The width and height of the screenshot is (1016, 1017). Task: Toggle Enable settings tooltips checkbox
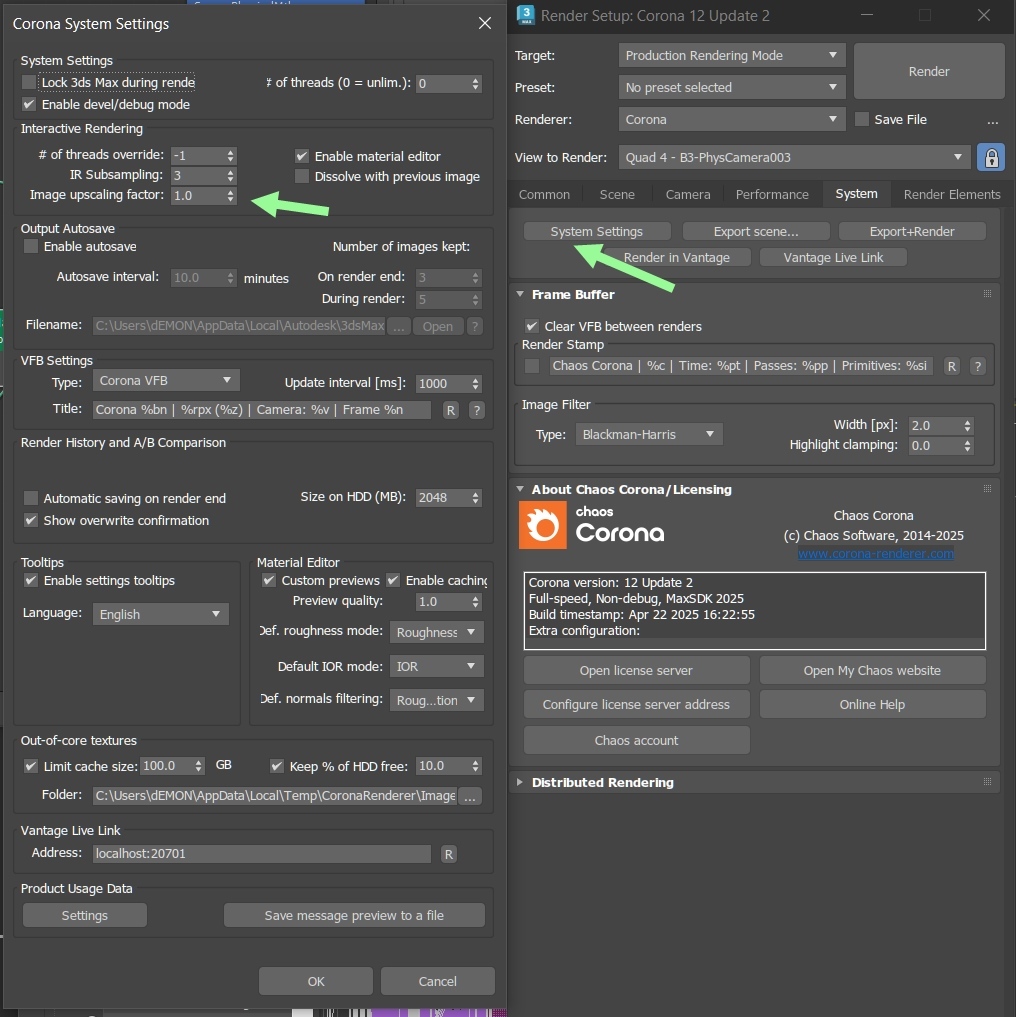[x=30, y=580]
